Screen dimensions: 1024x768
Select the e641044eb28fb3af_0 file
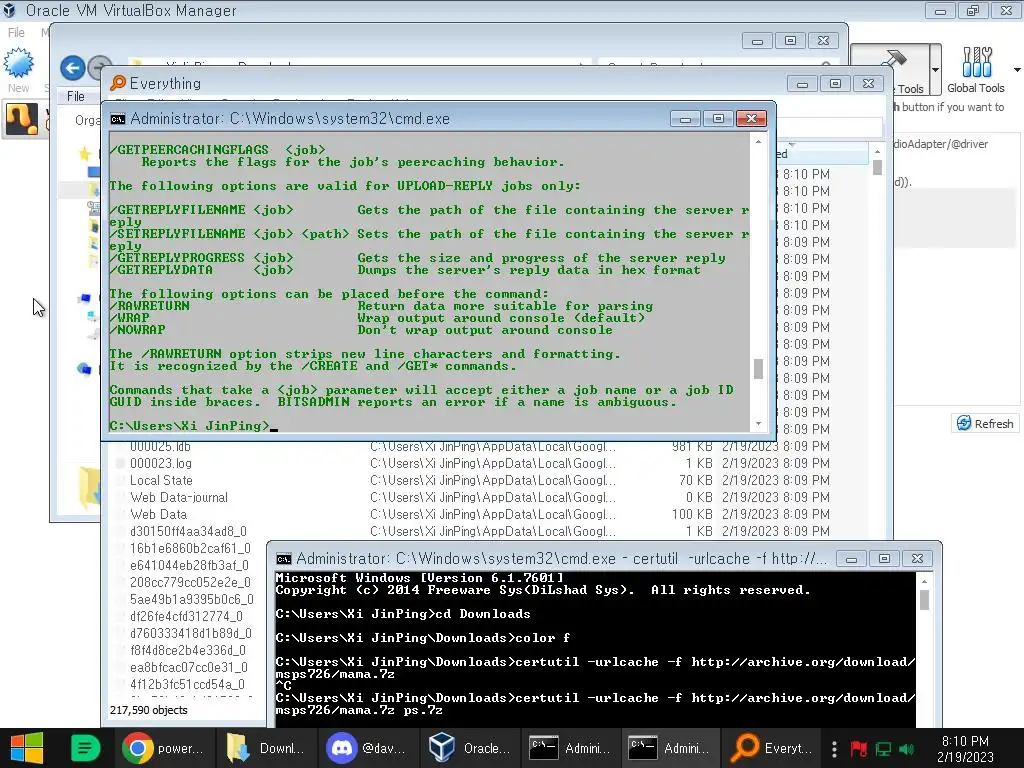(189, 565)
